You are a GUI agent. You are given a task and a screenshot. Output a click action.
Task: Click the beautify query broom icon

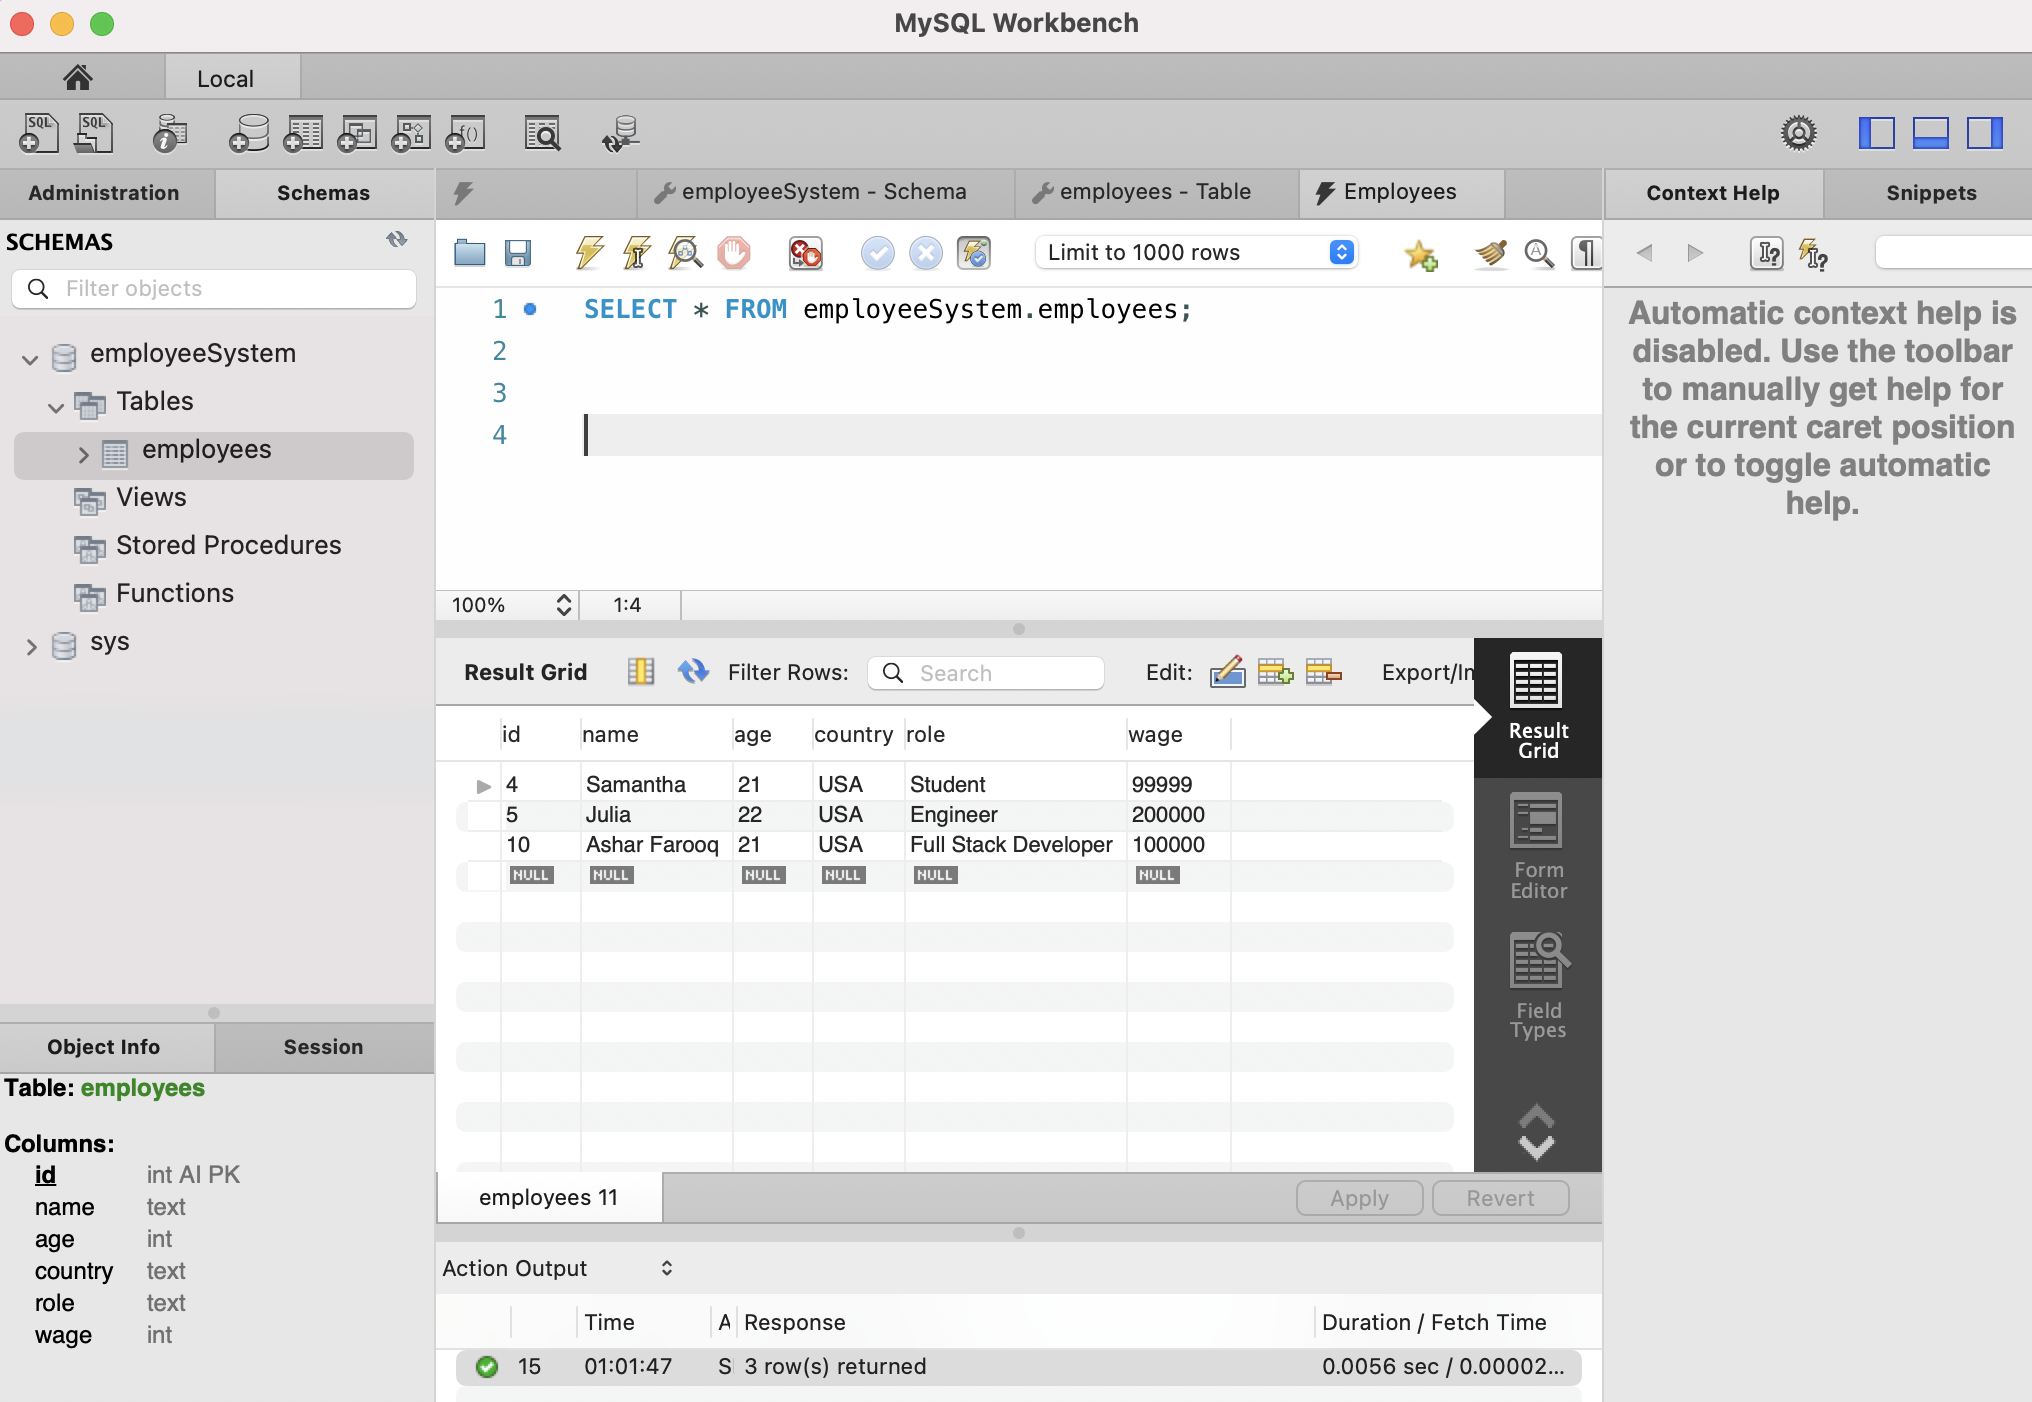coord(1490,253)
